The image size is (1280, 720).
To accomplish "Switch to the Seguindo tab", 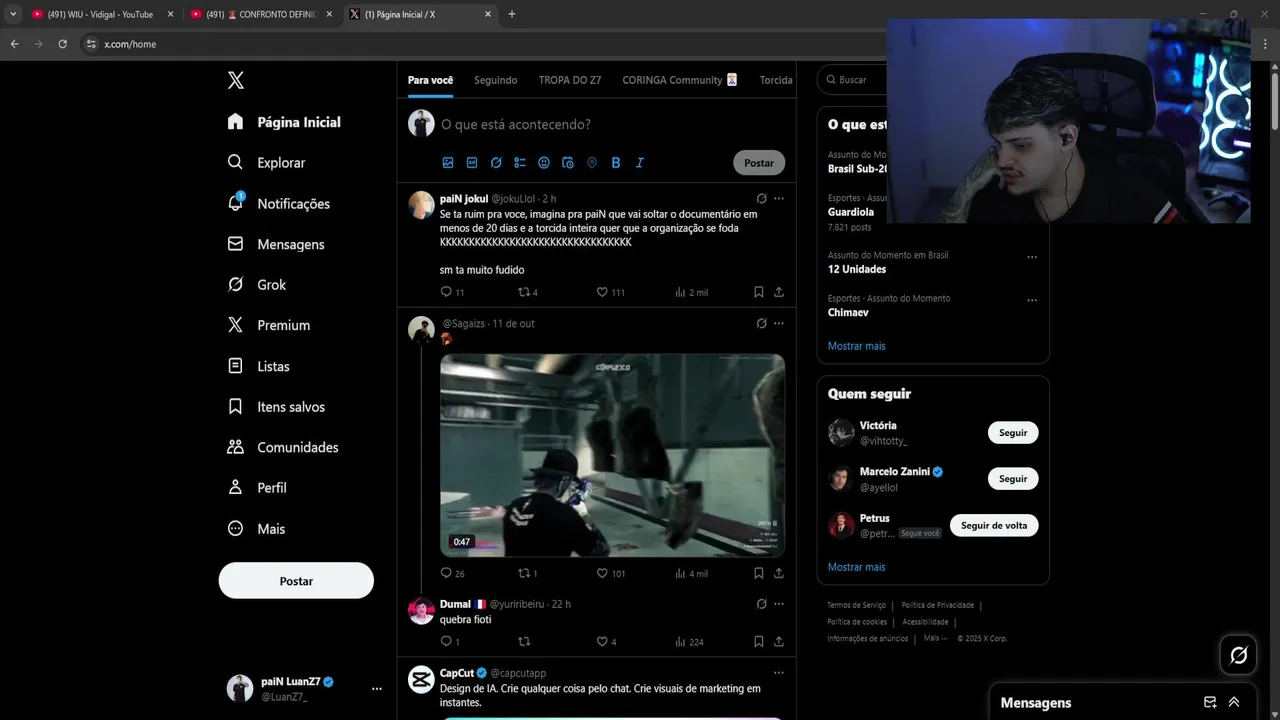I will pos(496,80).
